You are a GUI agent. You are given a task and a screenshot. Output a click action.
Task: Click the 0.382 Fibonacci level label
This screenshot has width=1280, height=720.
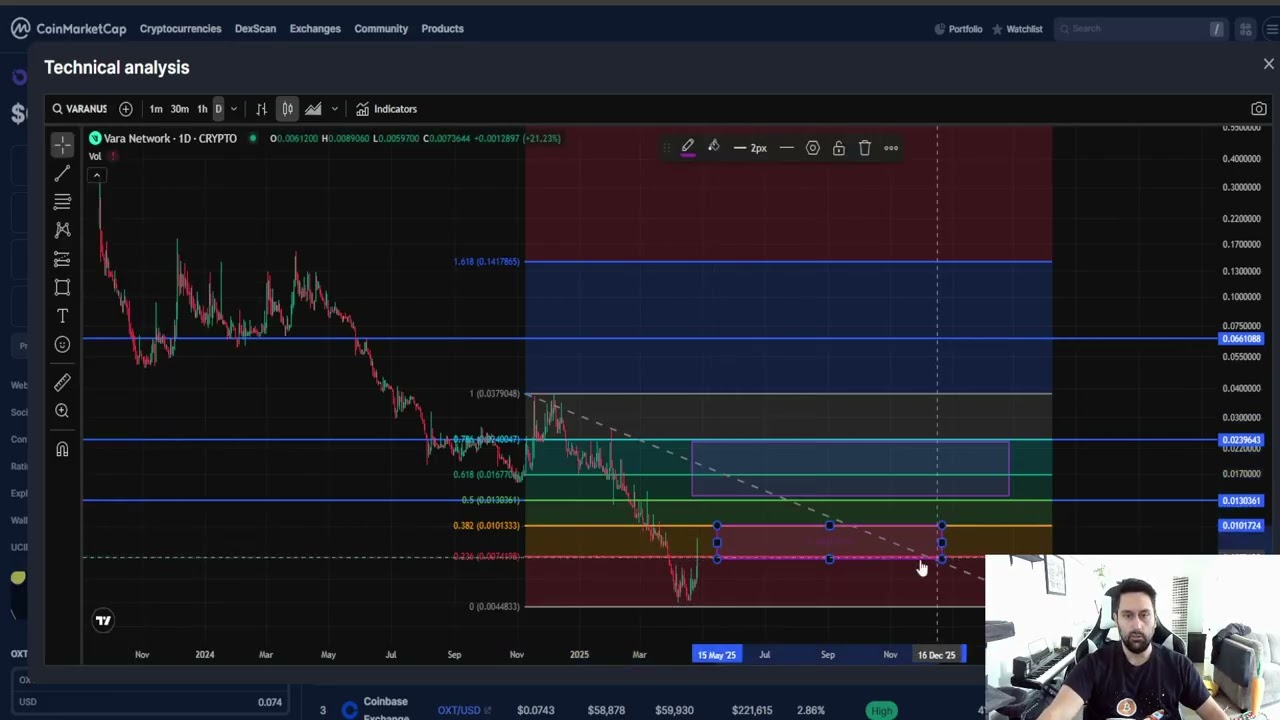point(487,526)
